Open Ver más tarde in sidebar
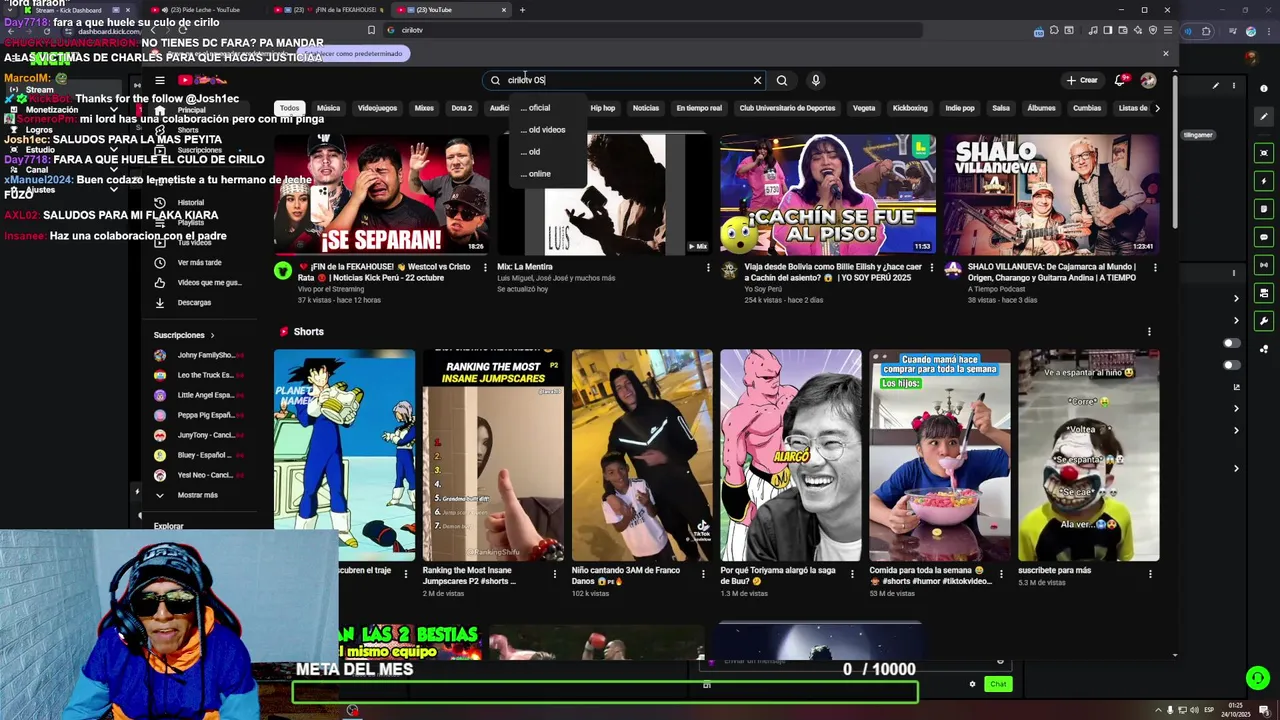Screen dimensions: 1280x720 click(199, 262)
